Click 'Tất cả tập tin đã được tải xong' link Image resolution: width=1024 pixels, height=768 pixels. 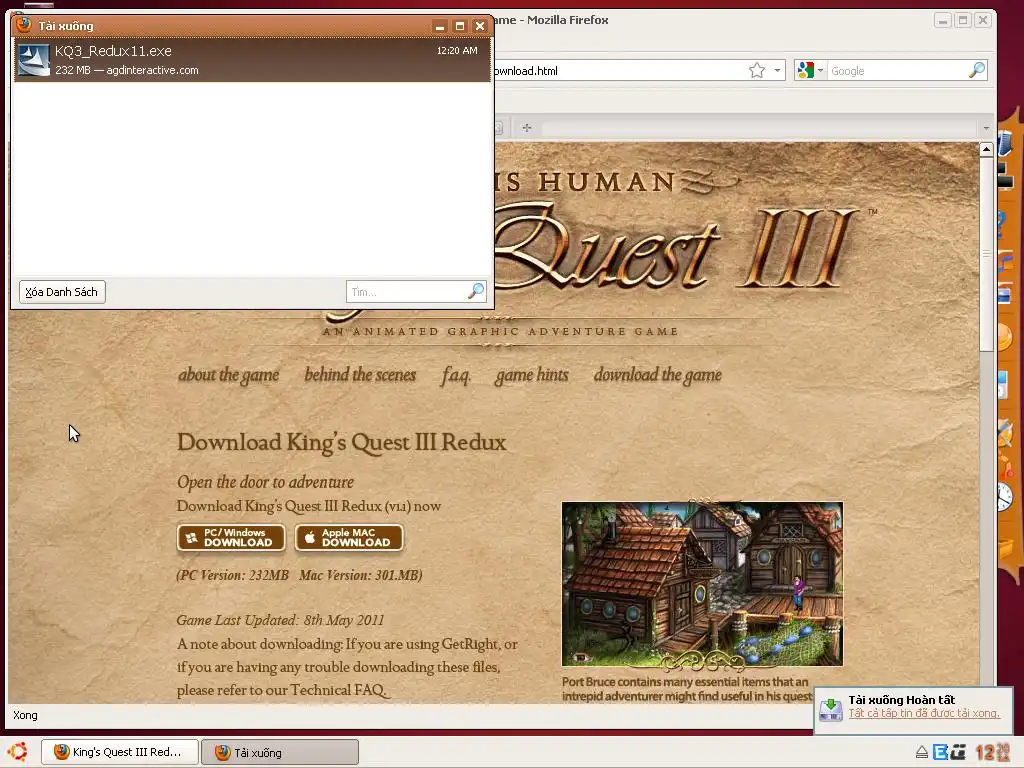coord(924,713)
